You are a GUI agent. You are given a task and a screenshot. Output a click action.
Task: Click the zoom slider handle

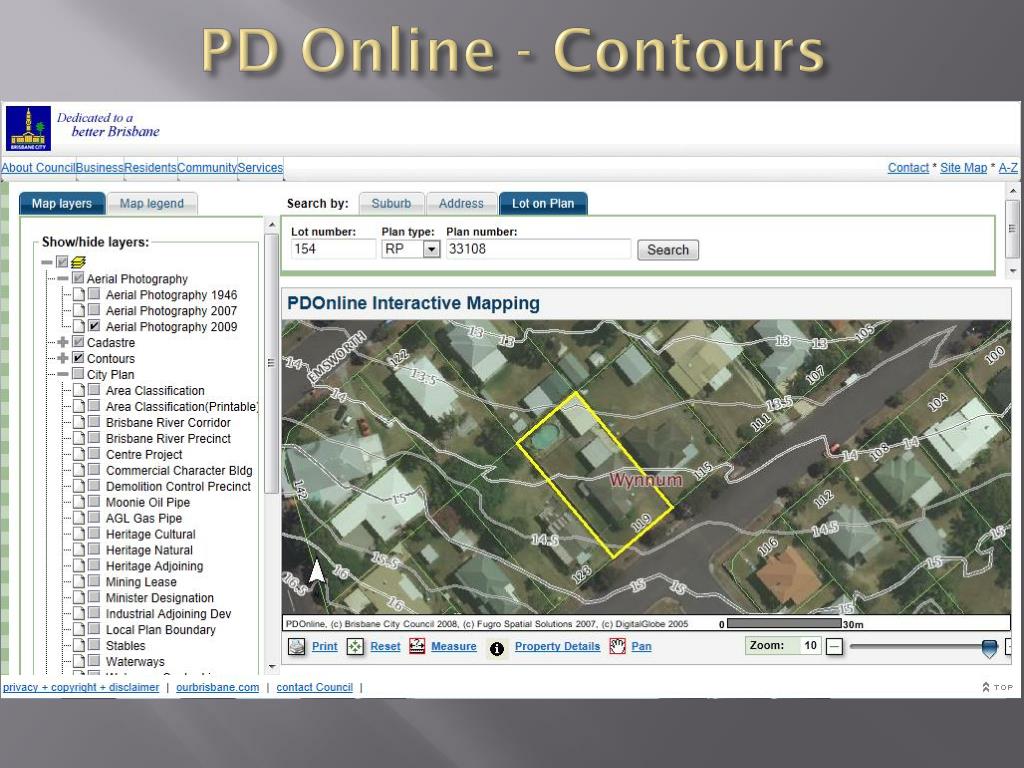click(x=989, y=648)
